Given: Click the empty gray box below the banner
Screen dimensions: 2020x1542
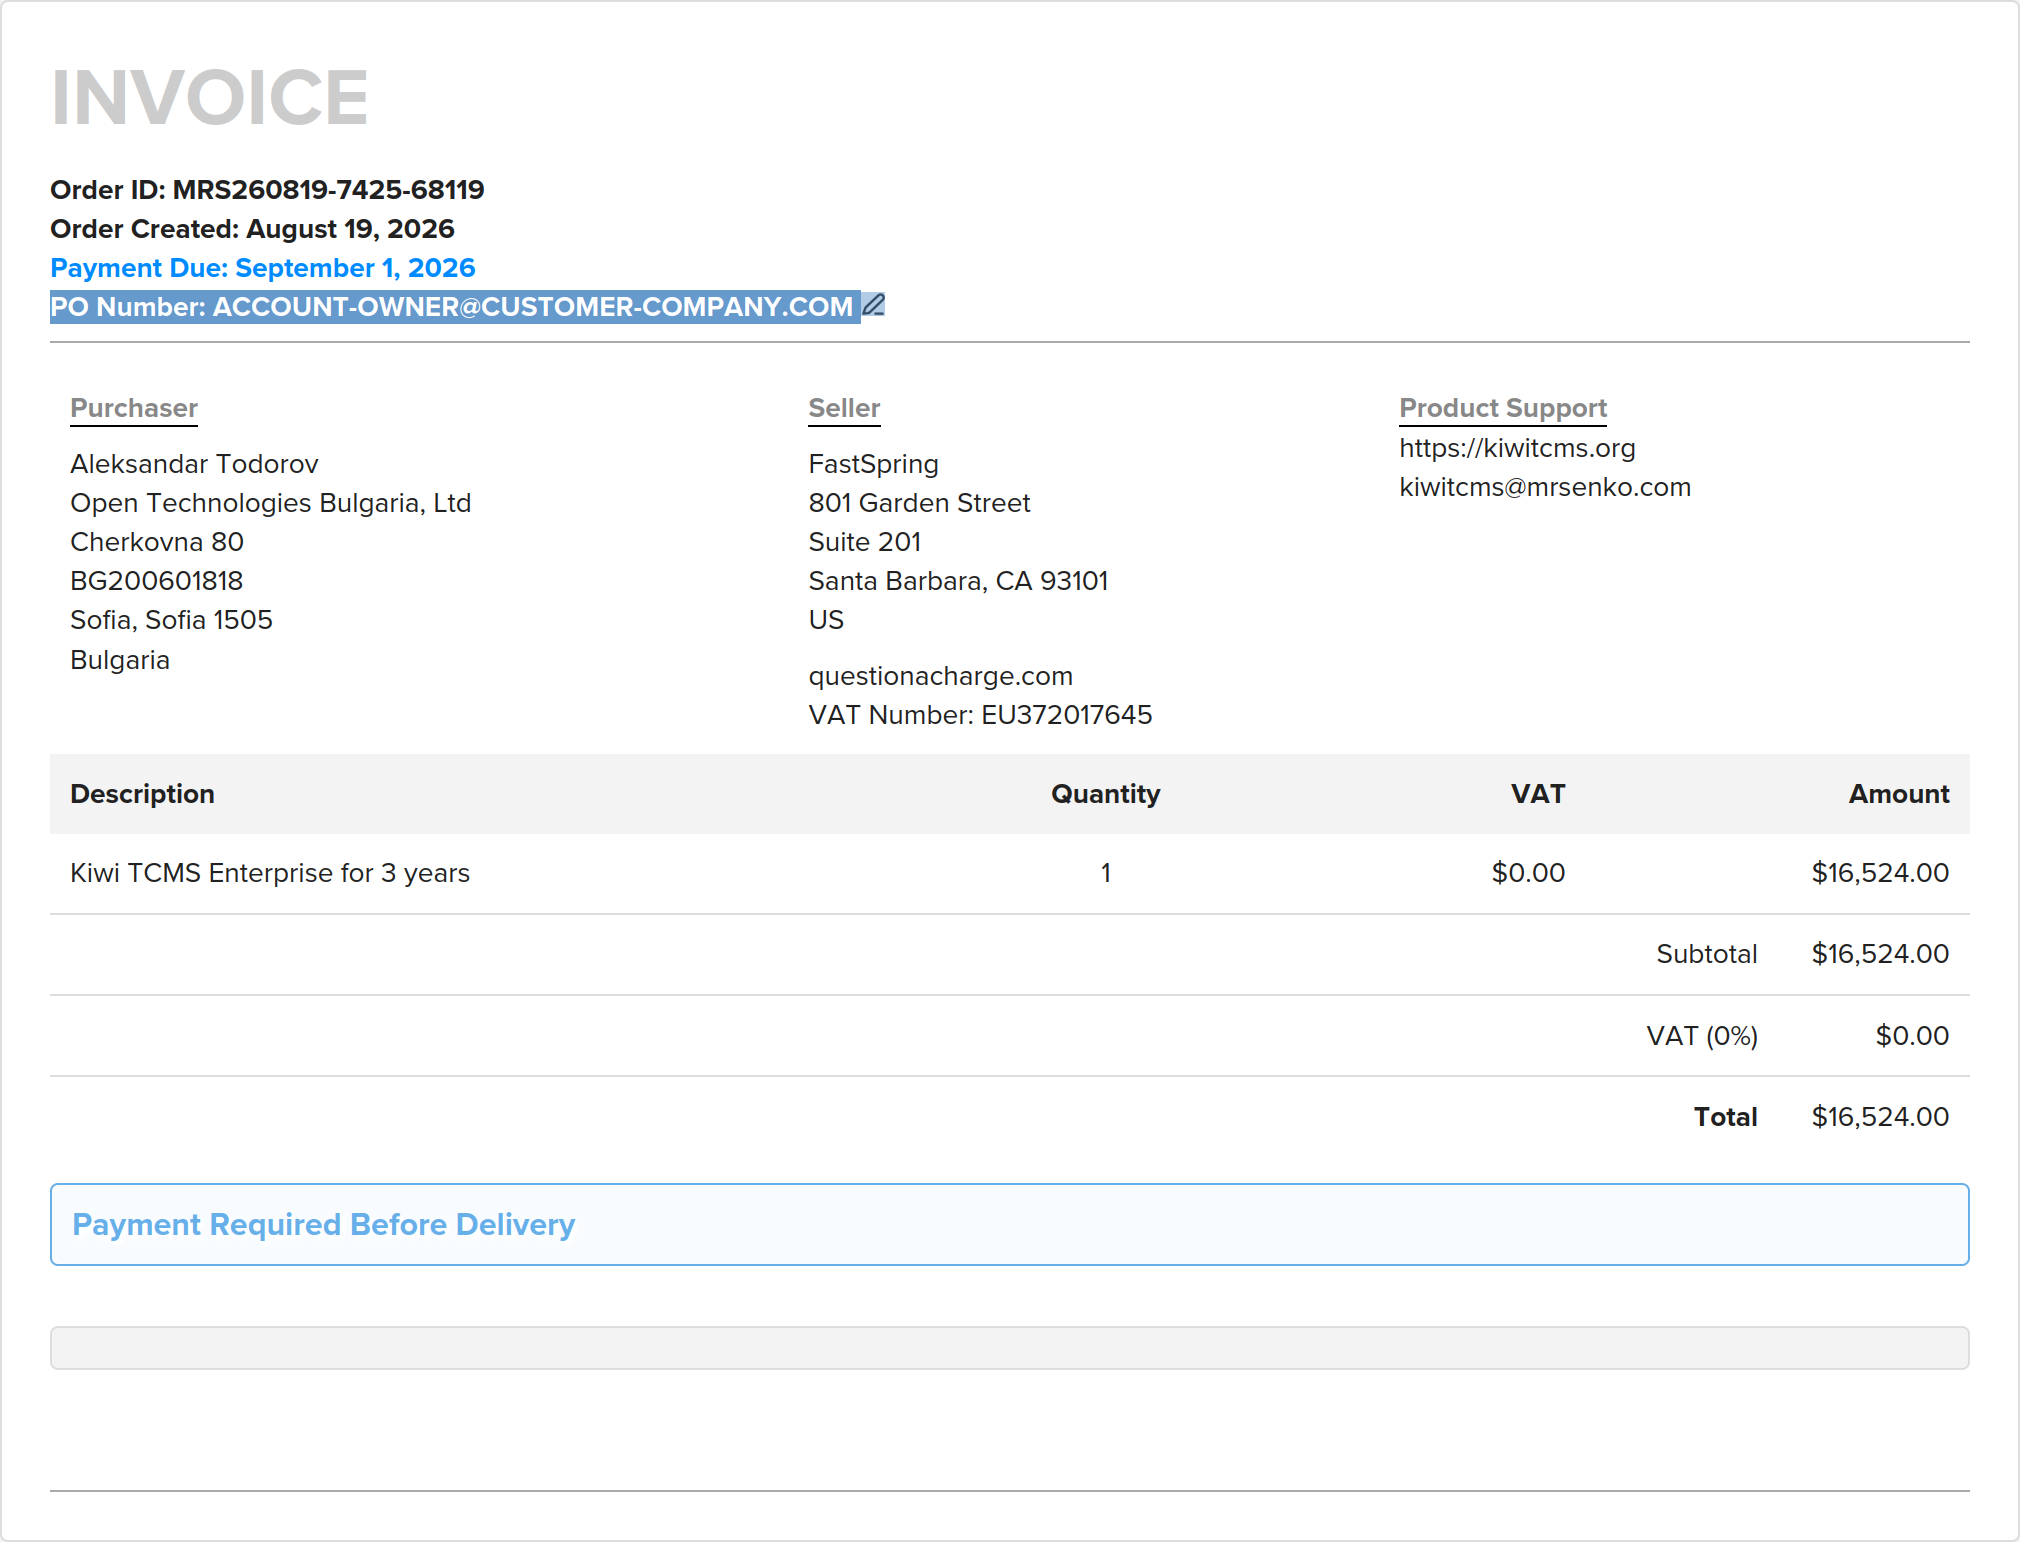Looking at the screenshot, I should tap(1010, 1348).
